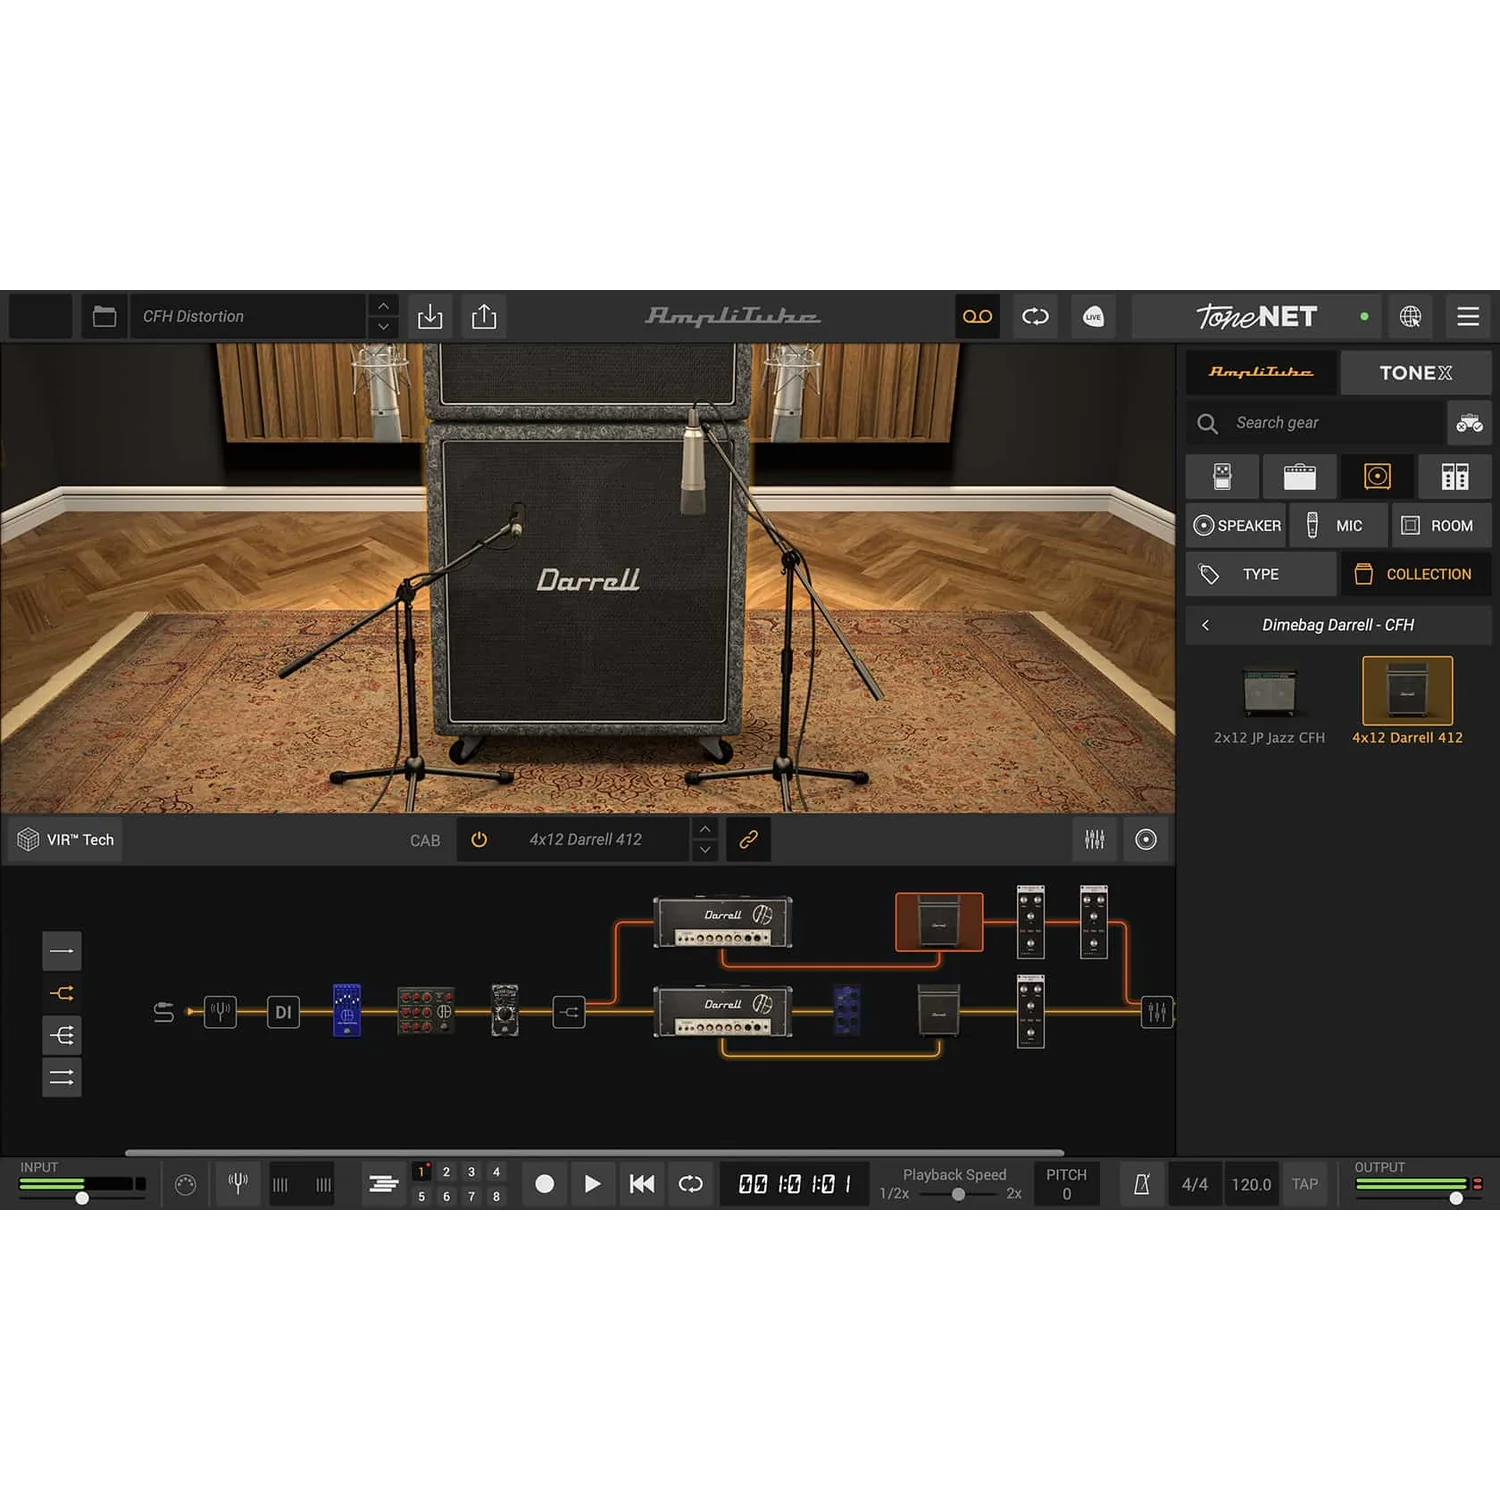Select the ROOM tab
1500x1500 pixels.
1441,525
